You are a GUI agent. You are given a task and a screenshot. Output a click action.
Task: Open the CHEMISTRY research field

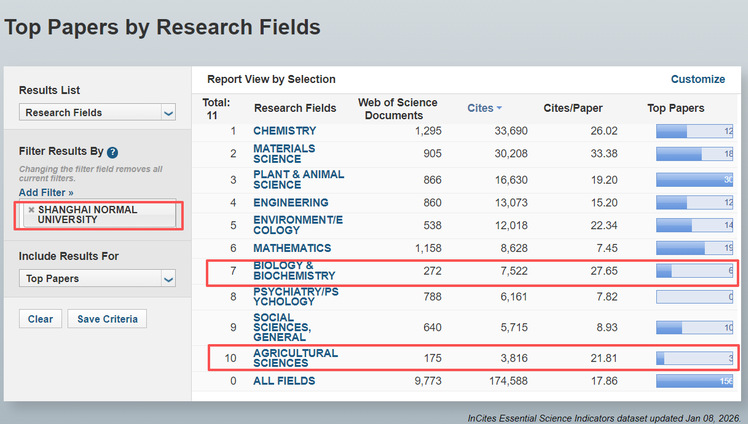coord(284,131)
